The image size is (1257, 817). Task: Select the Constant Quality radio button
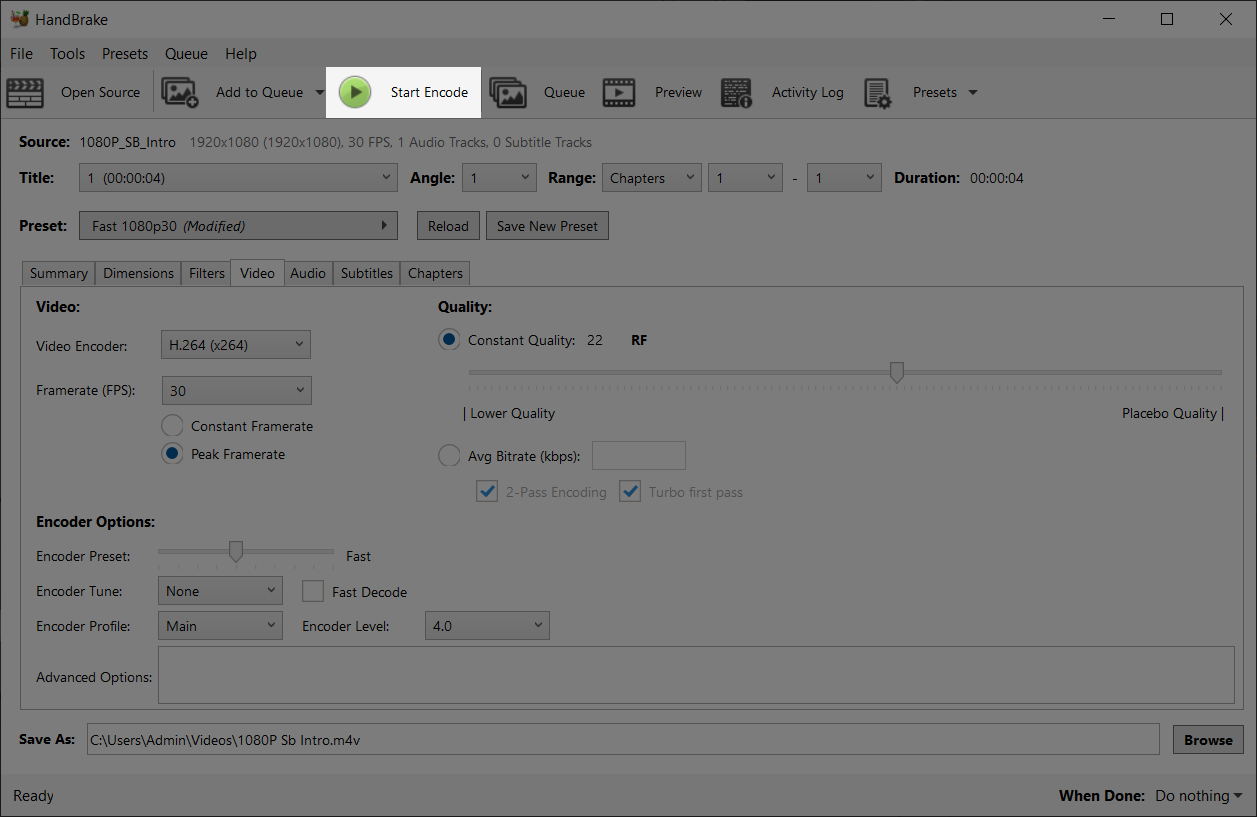(449, 340)
